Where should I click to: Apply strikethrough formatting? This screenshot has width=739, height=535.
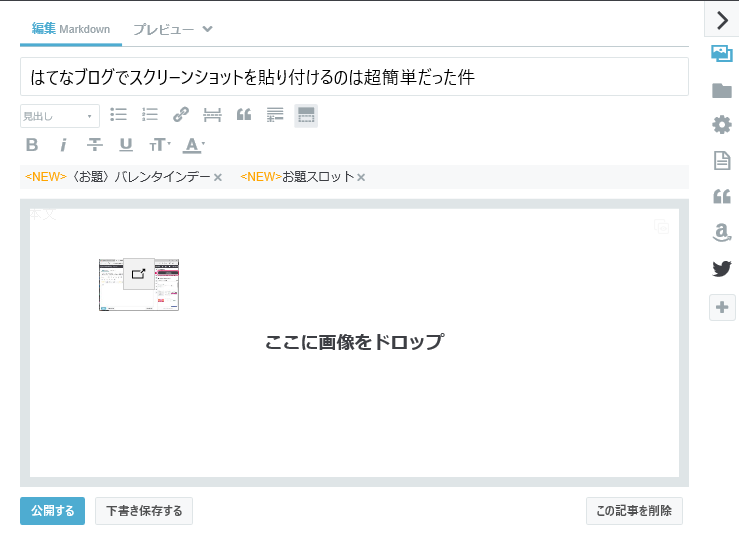click(95, 144)
